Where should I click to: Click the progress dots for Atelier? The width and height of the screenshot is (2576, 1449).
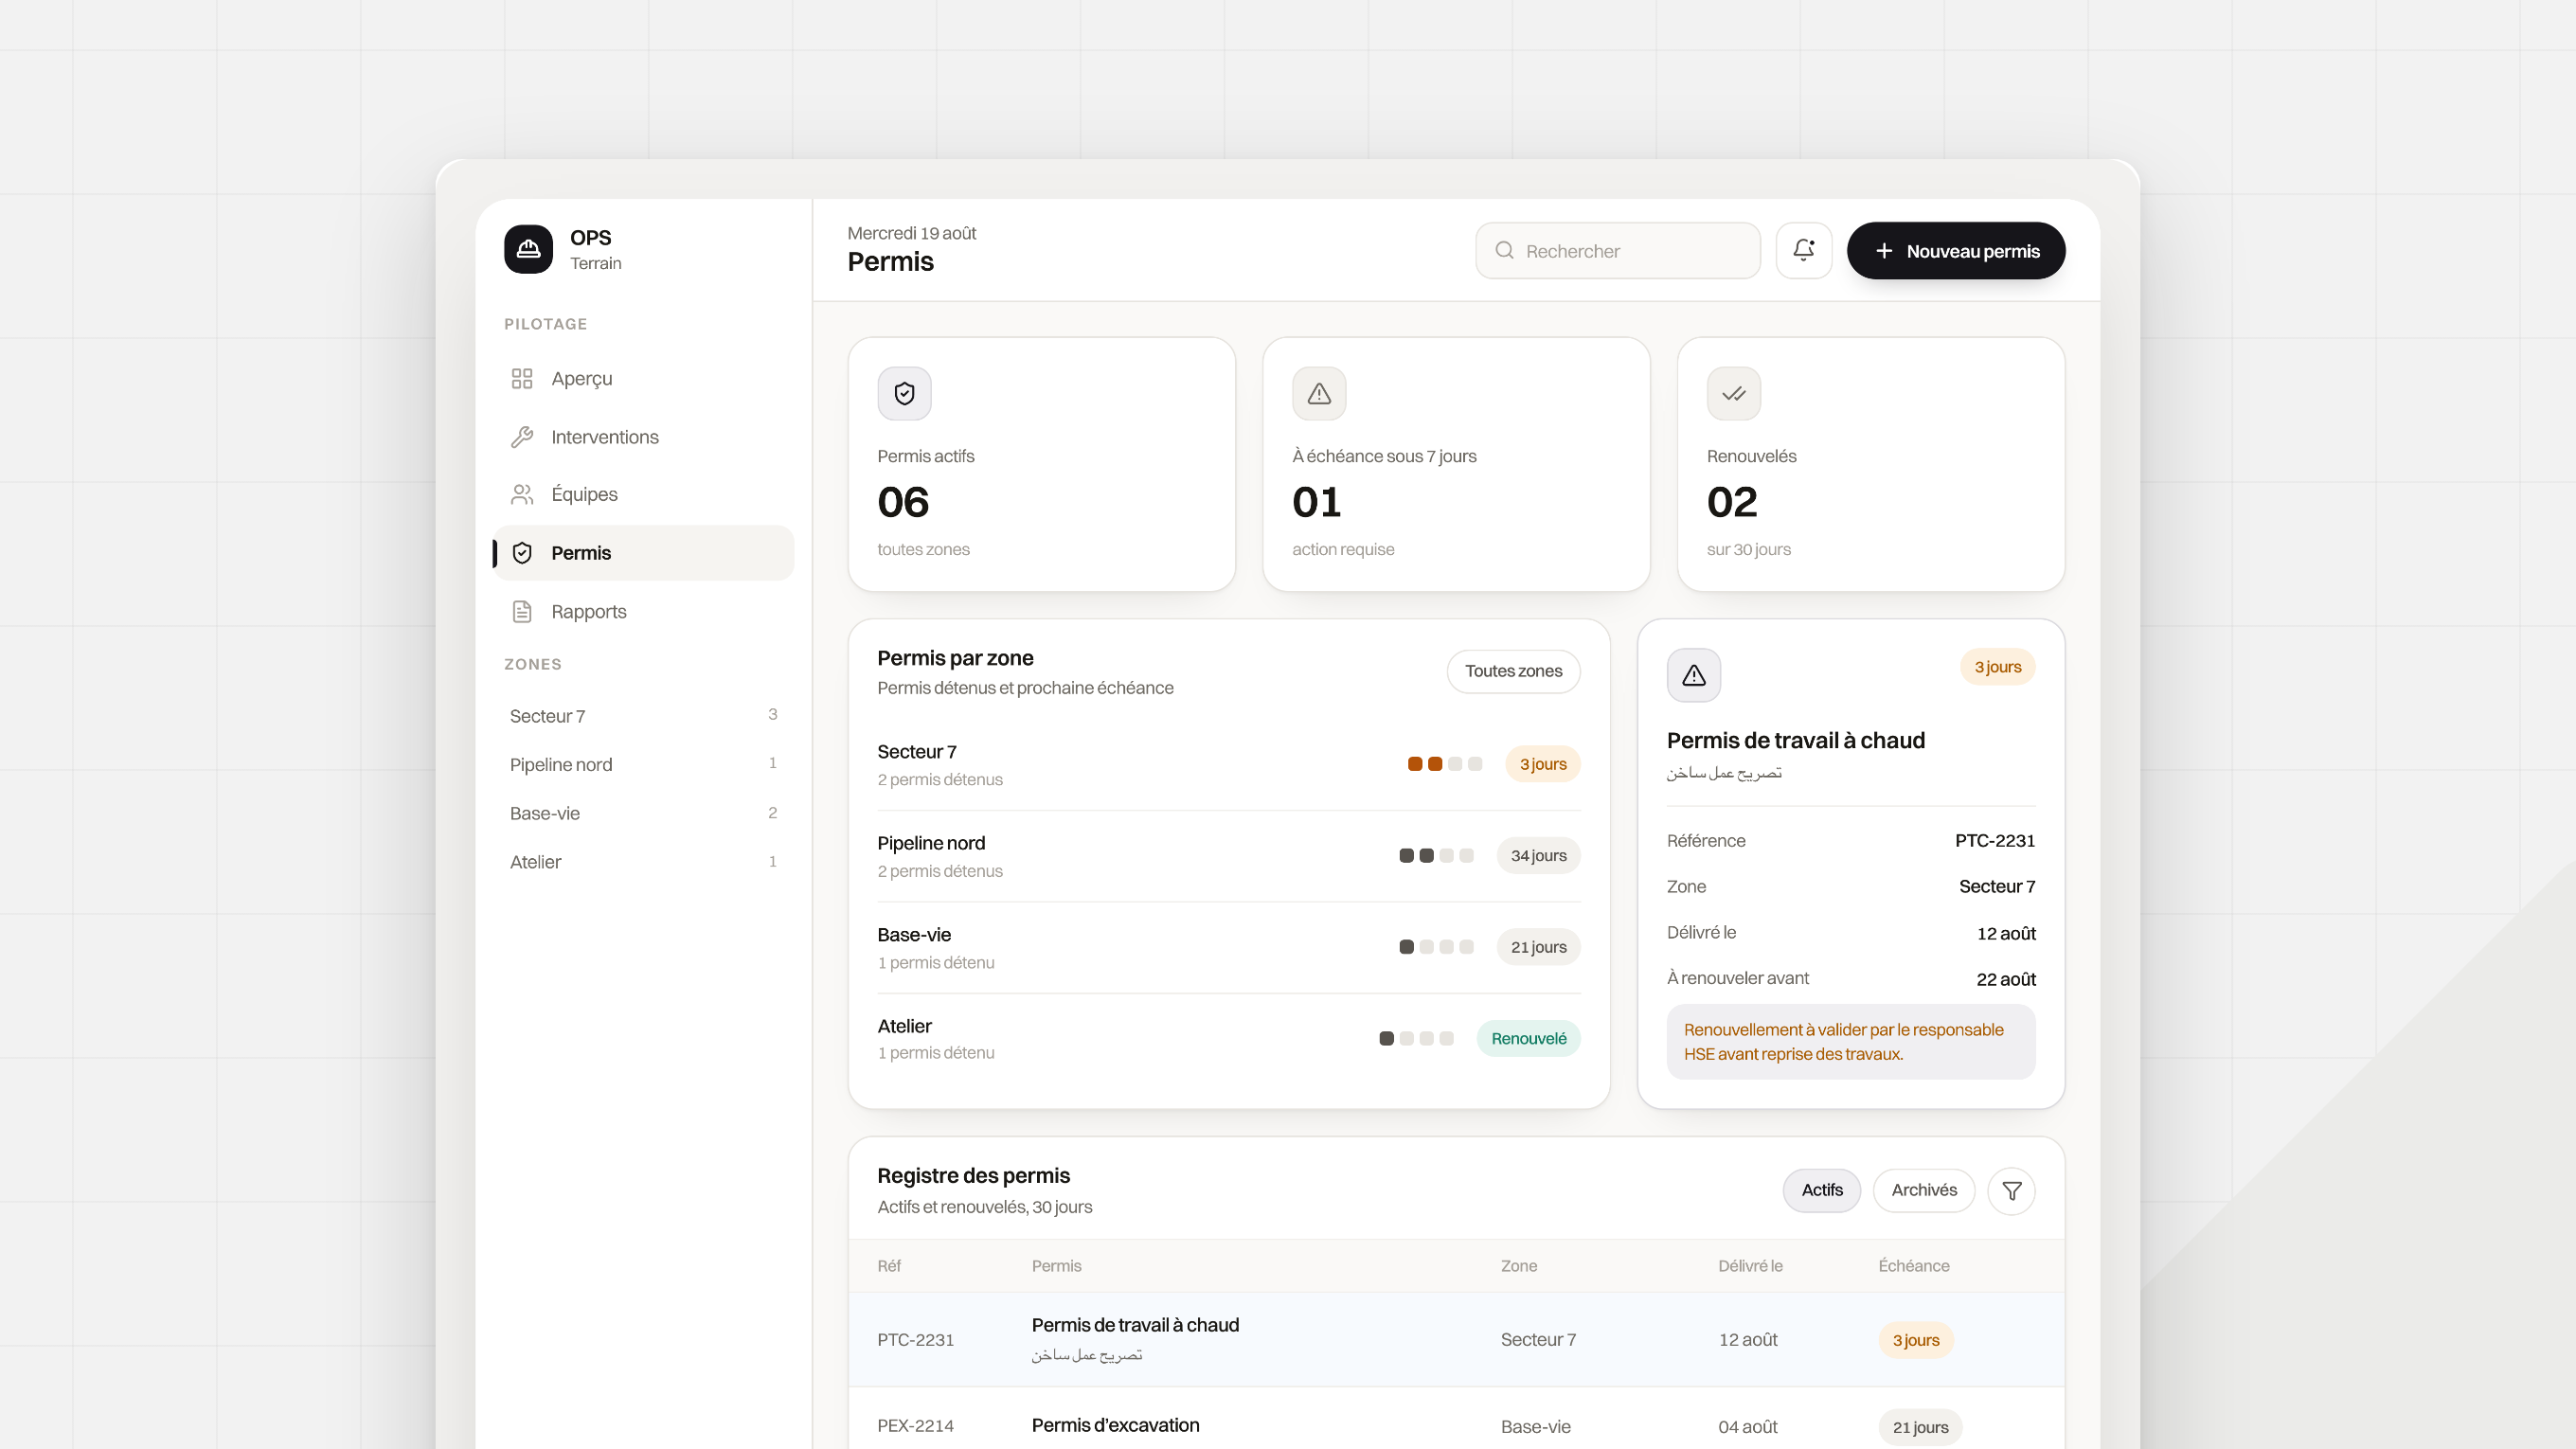coord(1416,1039)
